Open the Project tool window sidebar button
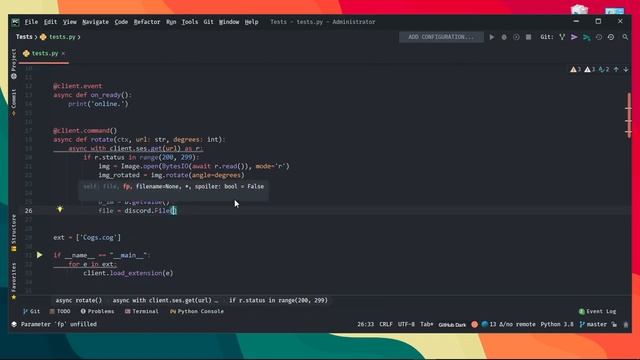 point(14,64)
